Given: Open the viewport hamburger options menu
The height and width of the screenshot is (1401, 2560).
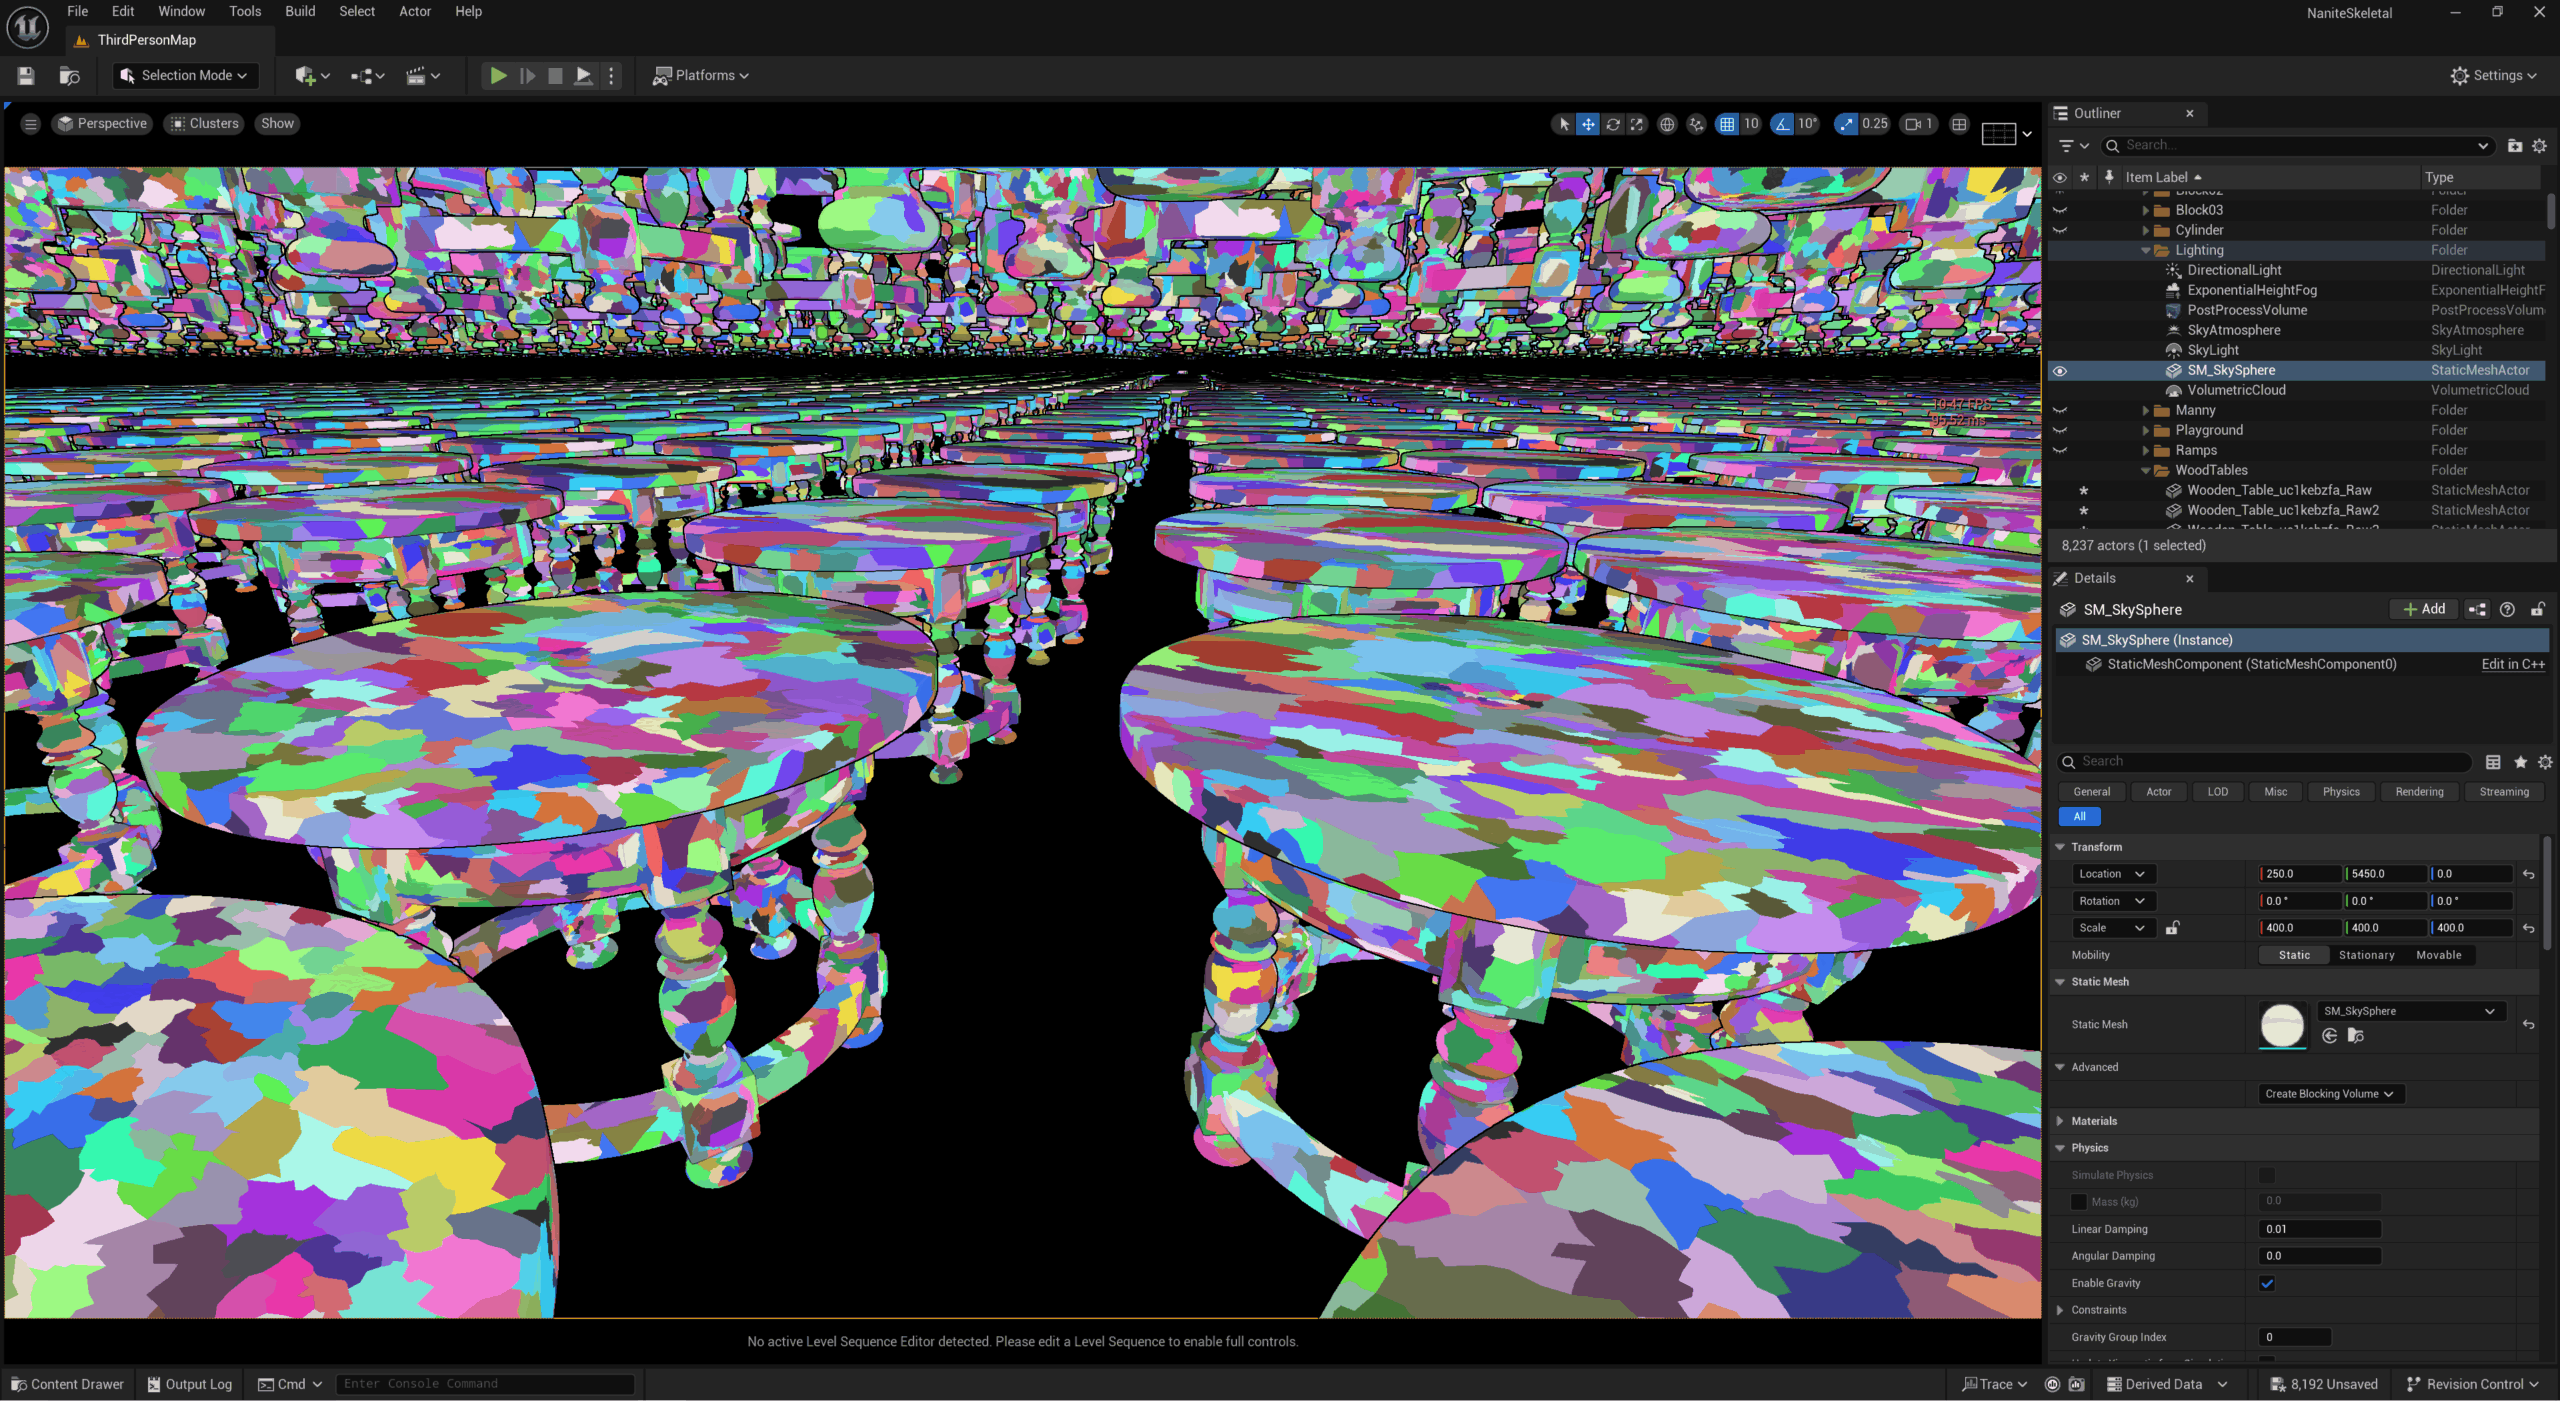Looking at the screenshot, I should pos(30,124).
